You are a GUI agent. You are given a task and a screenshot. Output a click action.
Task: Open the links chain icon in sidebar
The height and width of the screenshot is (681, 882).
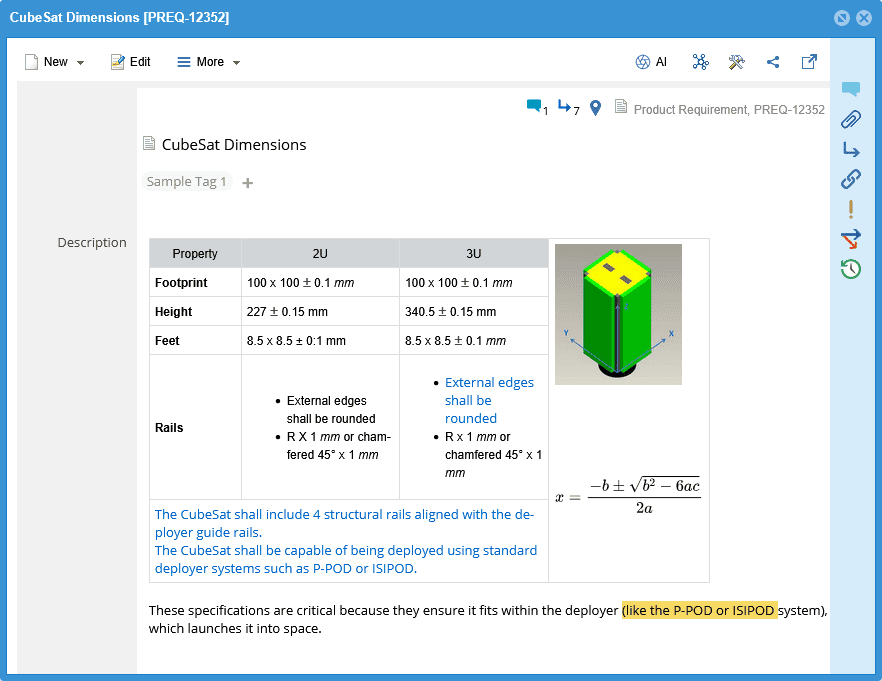(851, 179)
